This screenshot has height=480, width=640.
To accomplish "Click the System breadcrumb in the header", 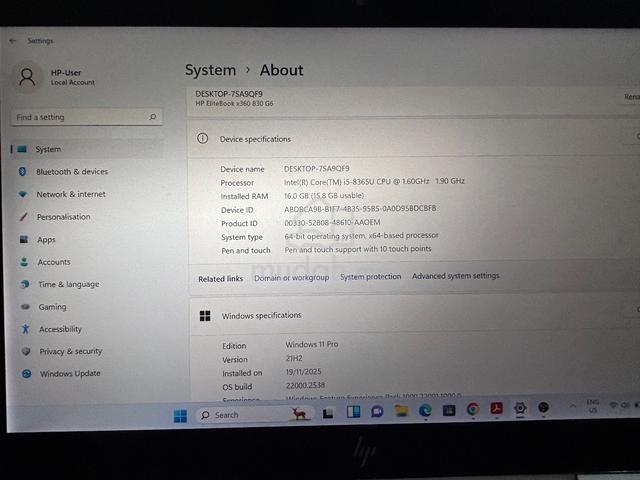I will click(x=211, y=70).
